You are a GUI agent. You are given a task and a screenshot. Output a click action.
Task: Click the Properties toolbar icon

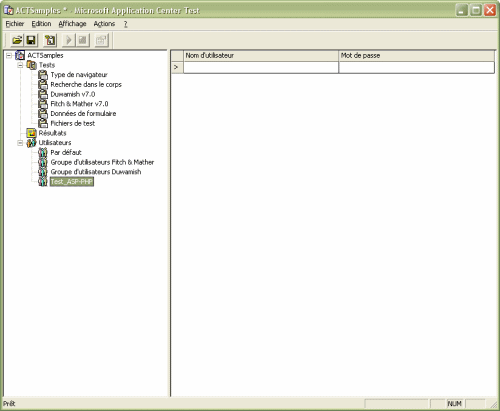tap(101, 40)
